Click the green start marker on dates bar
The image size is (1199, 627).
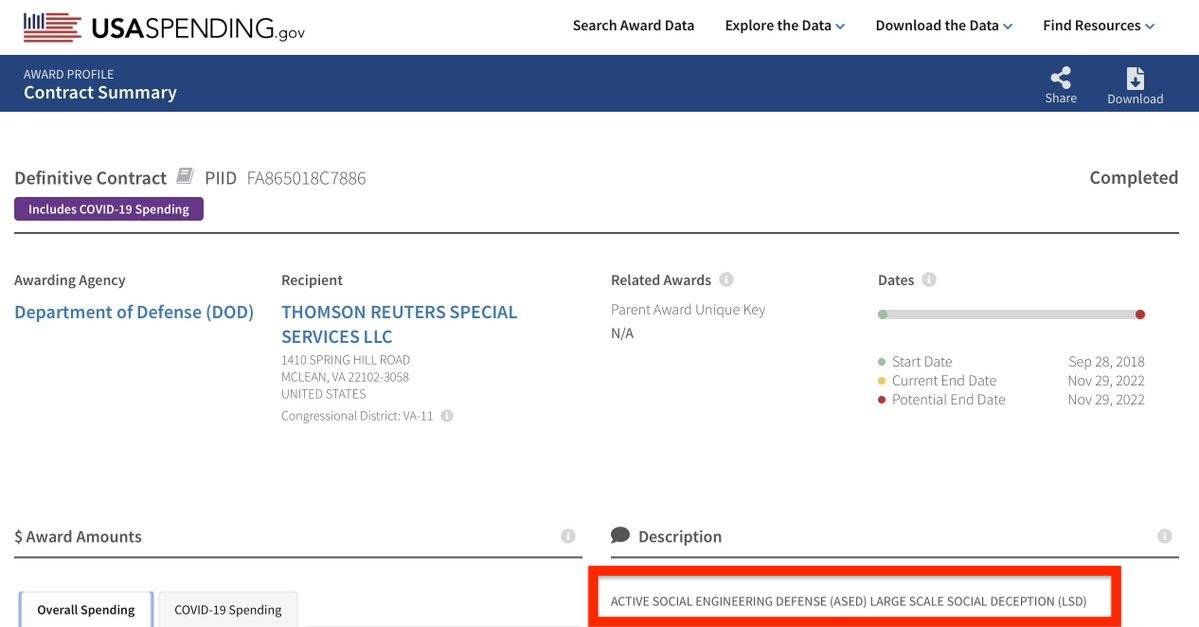[x=882, y=314]
